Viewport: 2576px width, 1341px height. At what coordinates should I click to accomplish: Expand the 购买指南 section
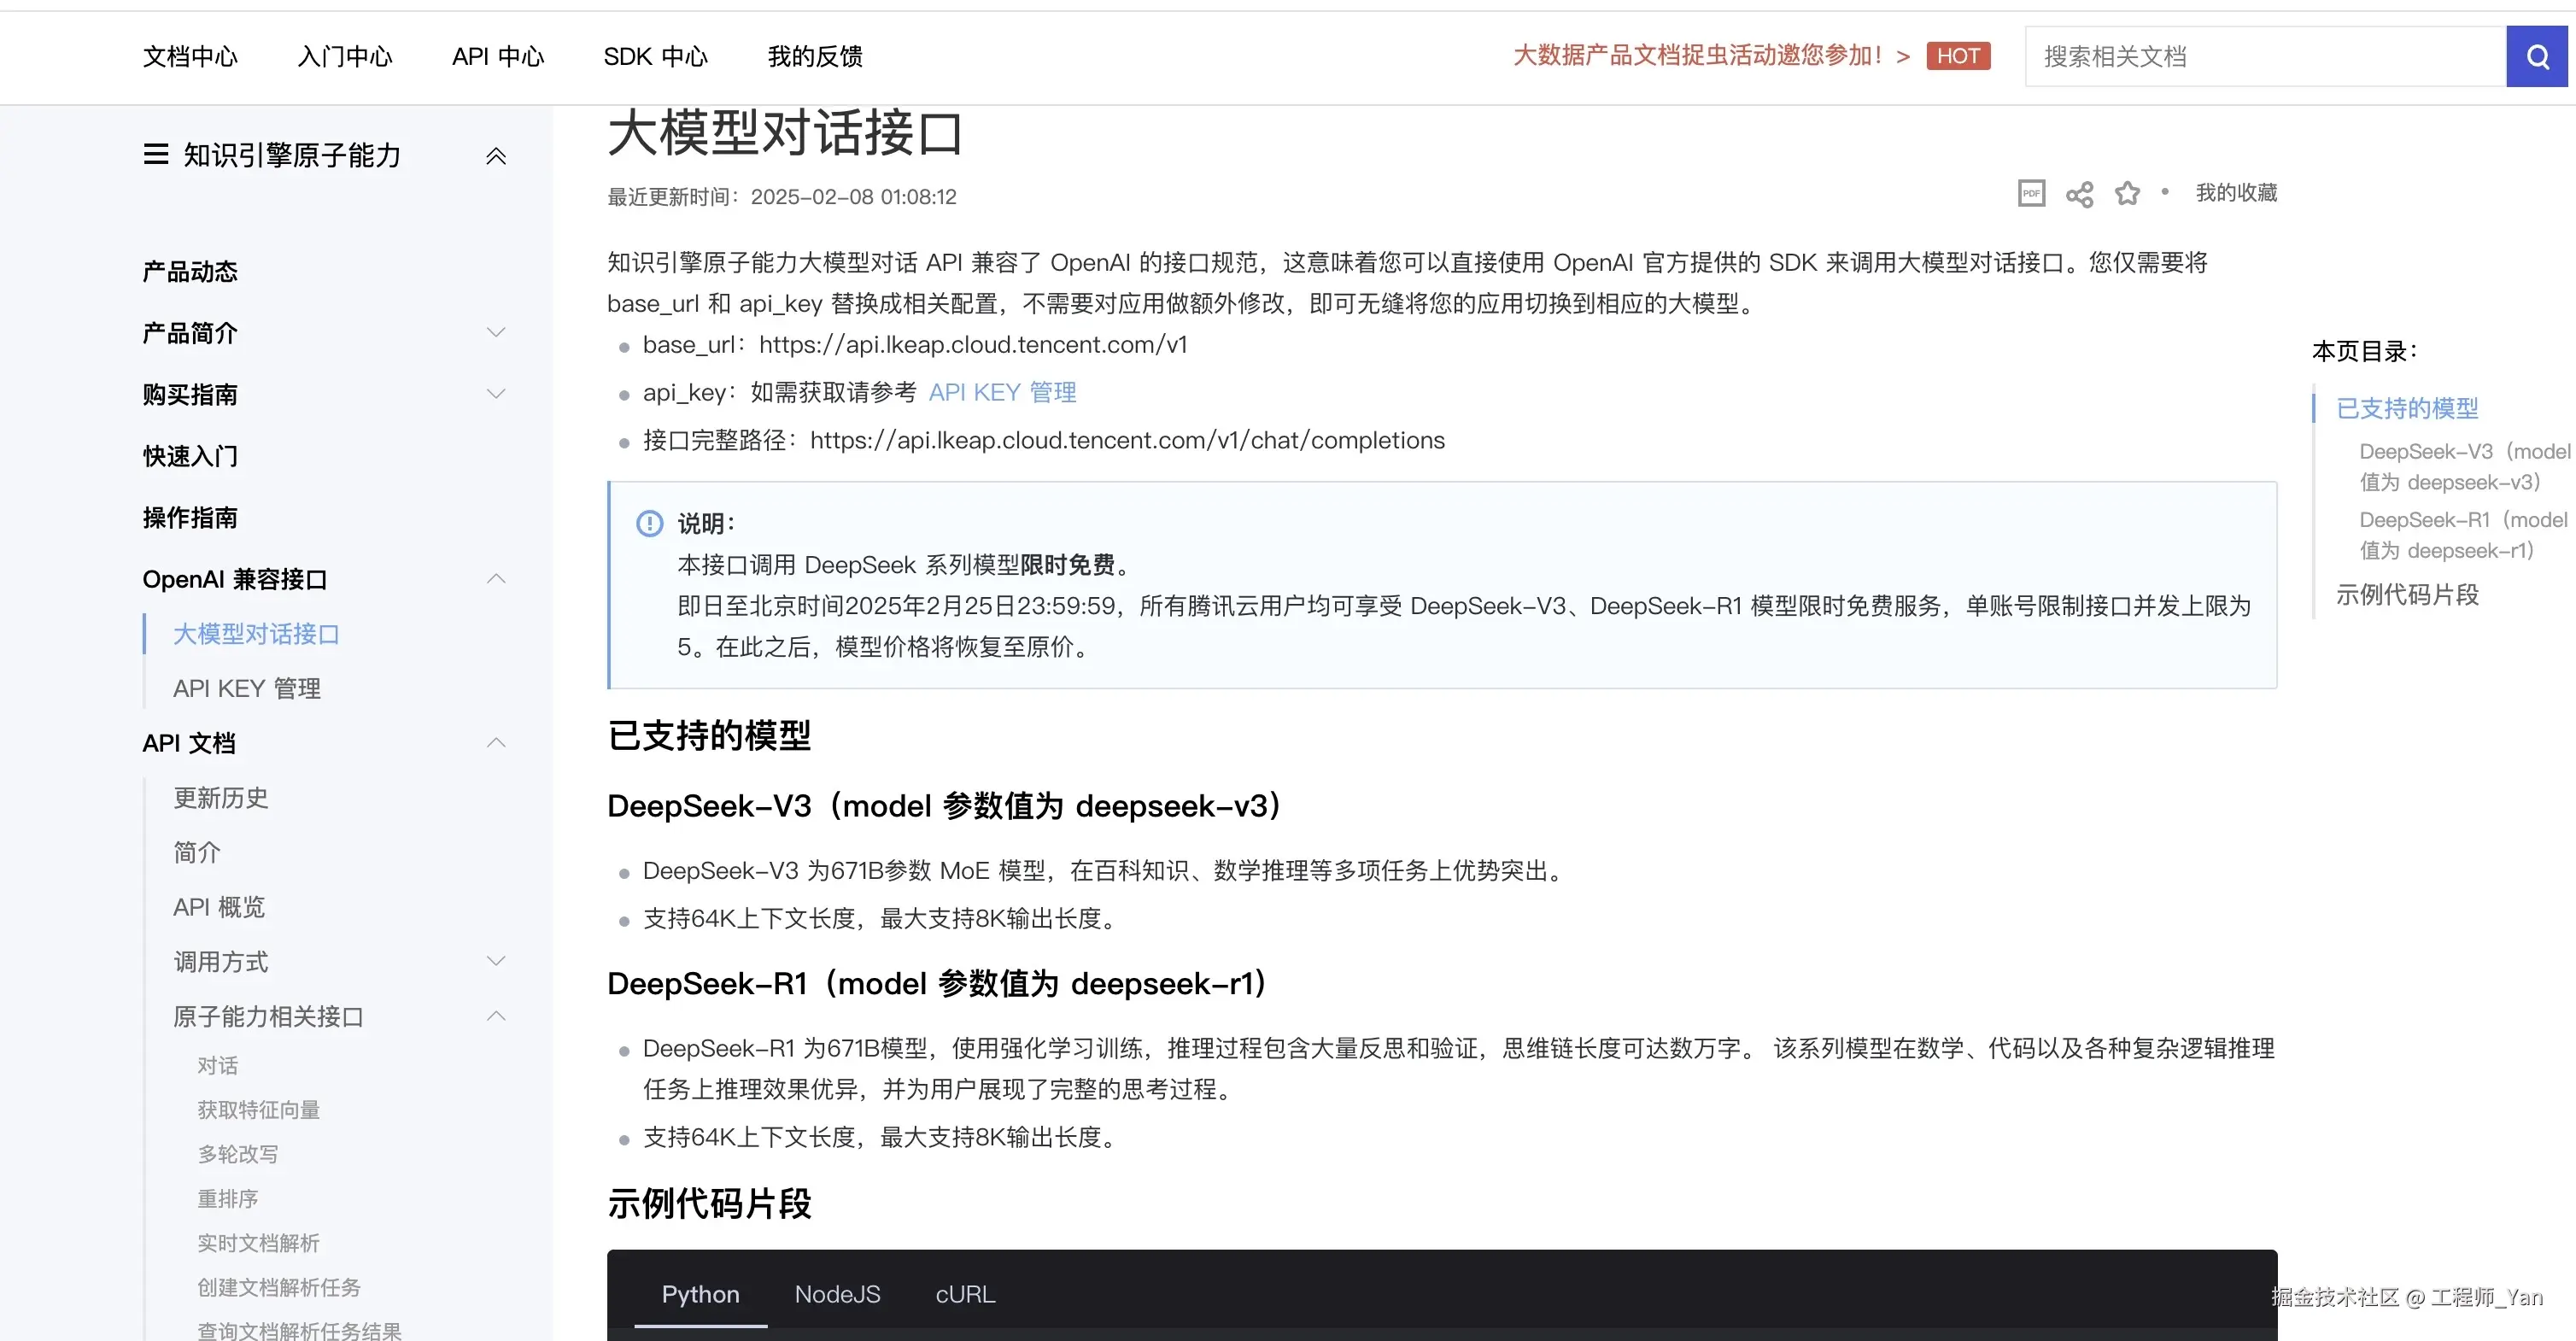[x=496, y=394]
